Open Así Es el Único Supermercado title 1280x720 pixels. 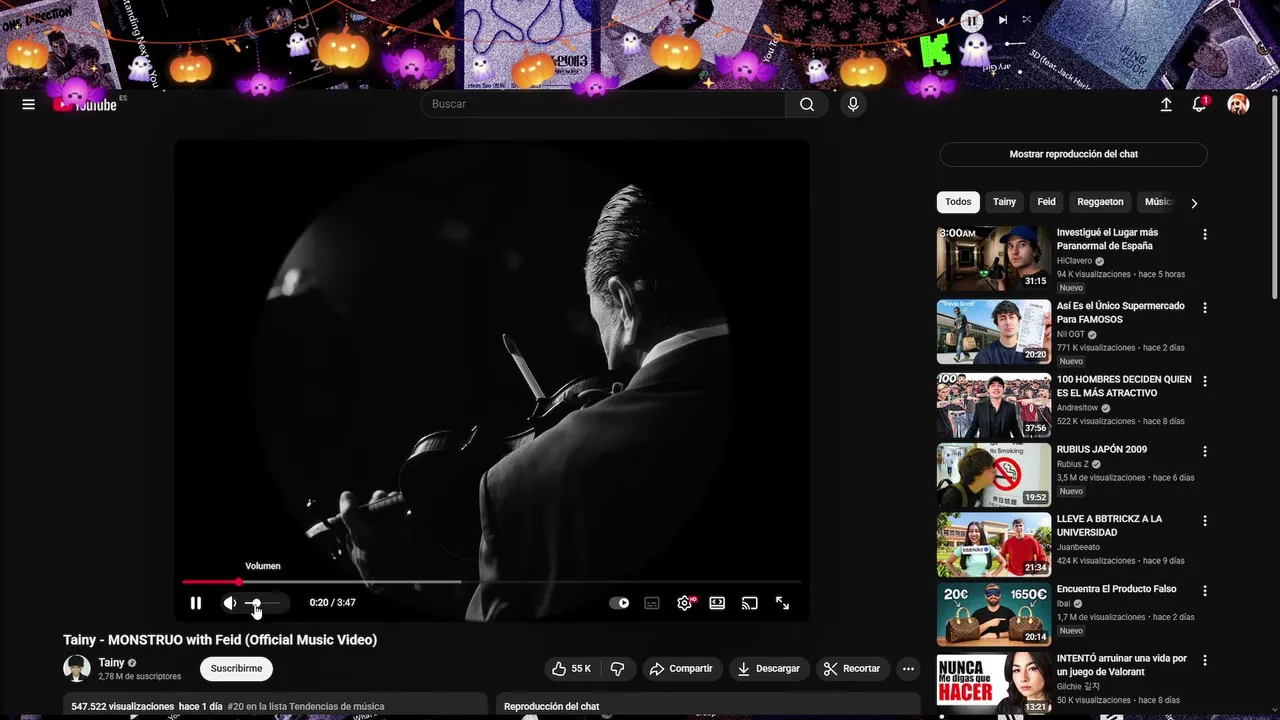(1120, 313)
